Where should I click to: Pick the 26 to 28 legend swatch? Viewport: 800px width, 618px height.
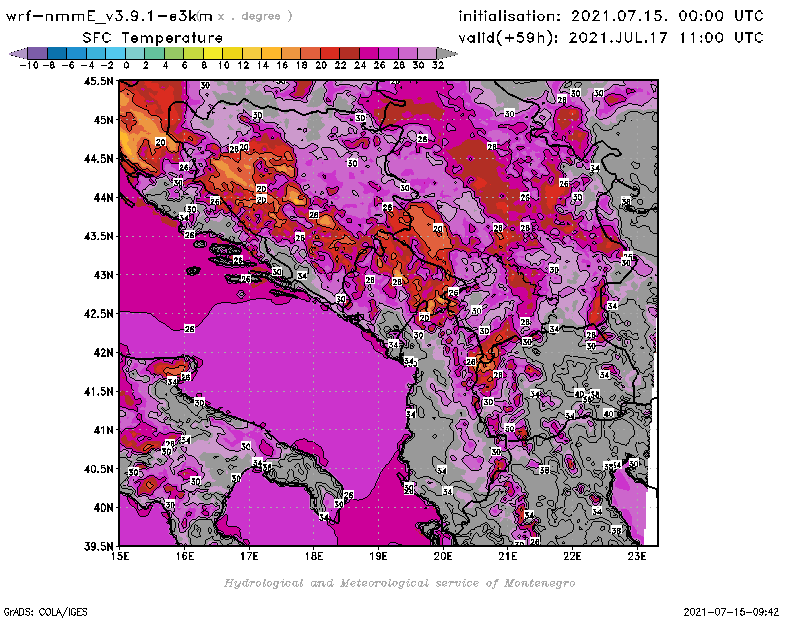(x=388, y=53)
